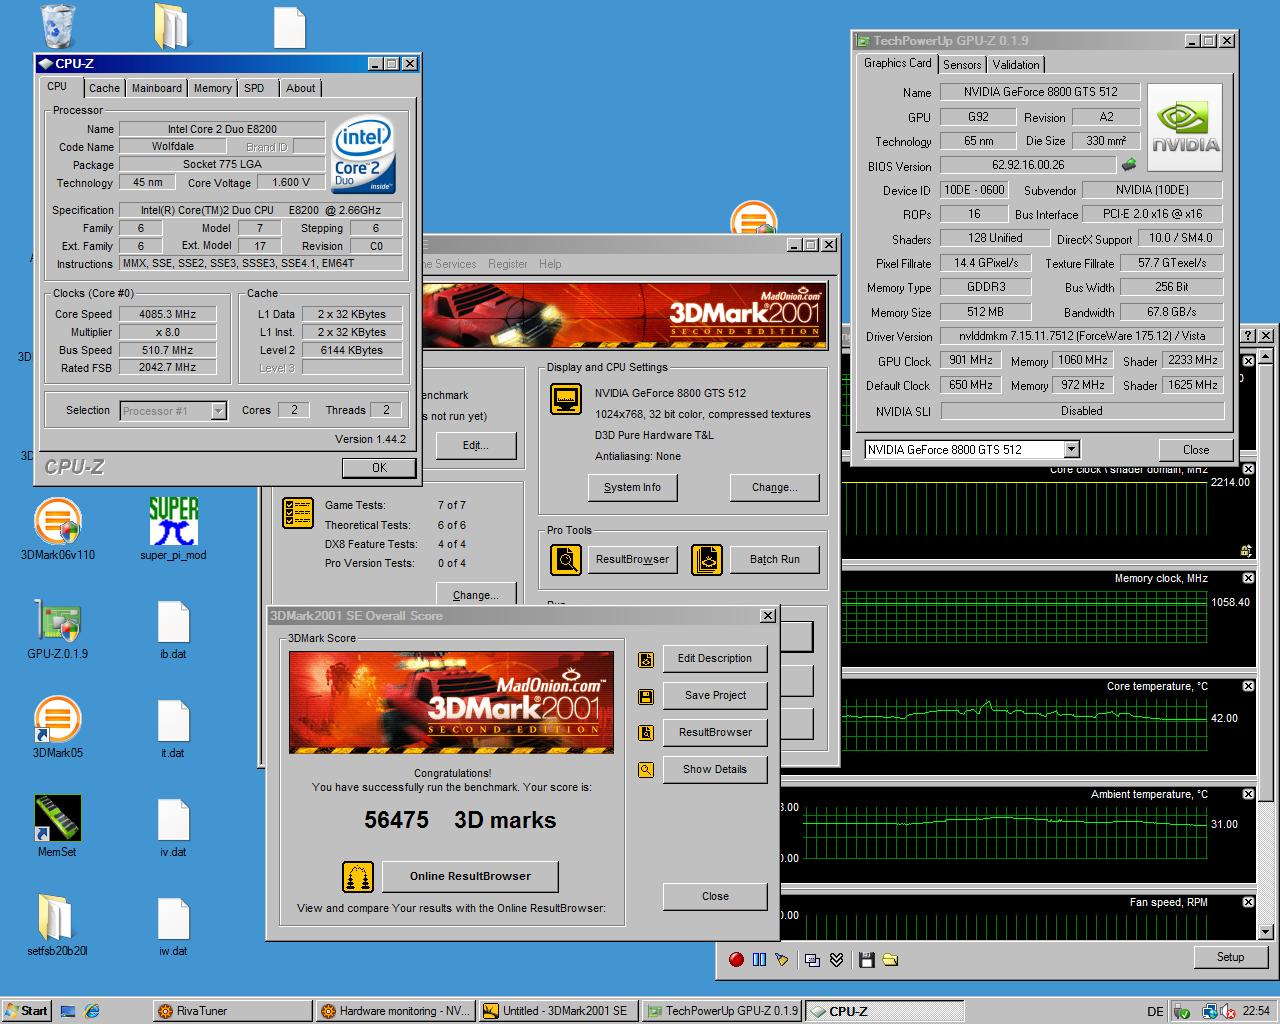1280x1024 pixels.
Task: Click the Edit Description icon in score dialog
Action: [646, 659]
